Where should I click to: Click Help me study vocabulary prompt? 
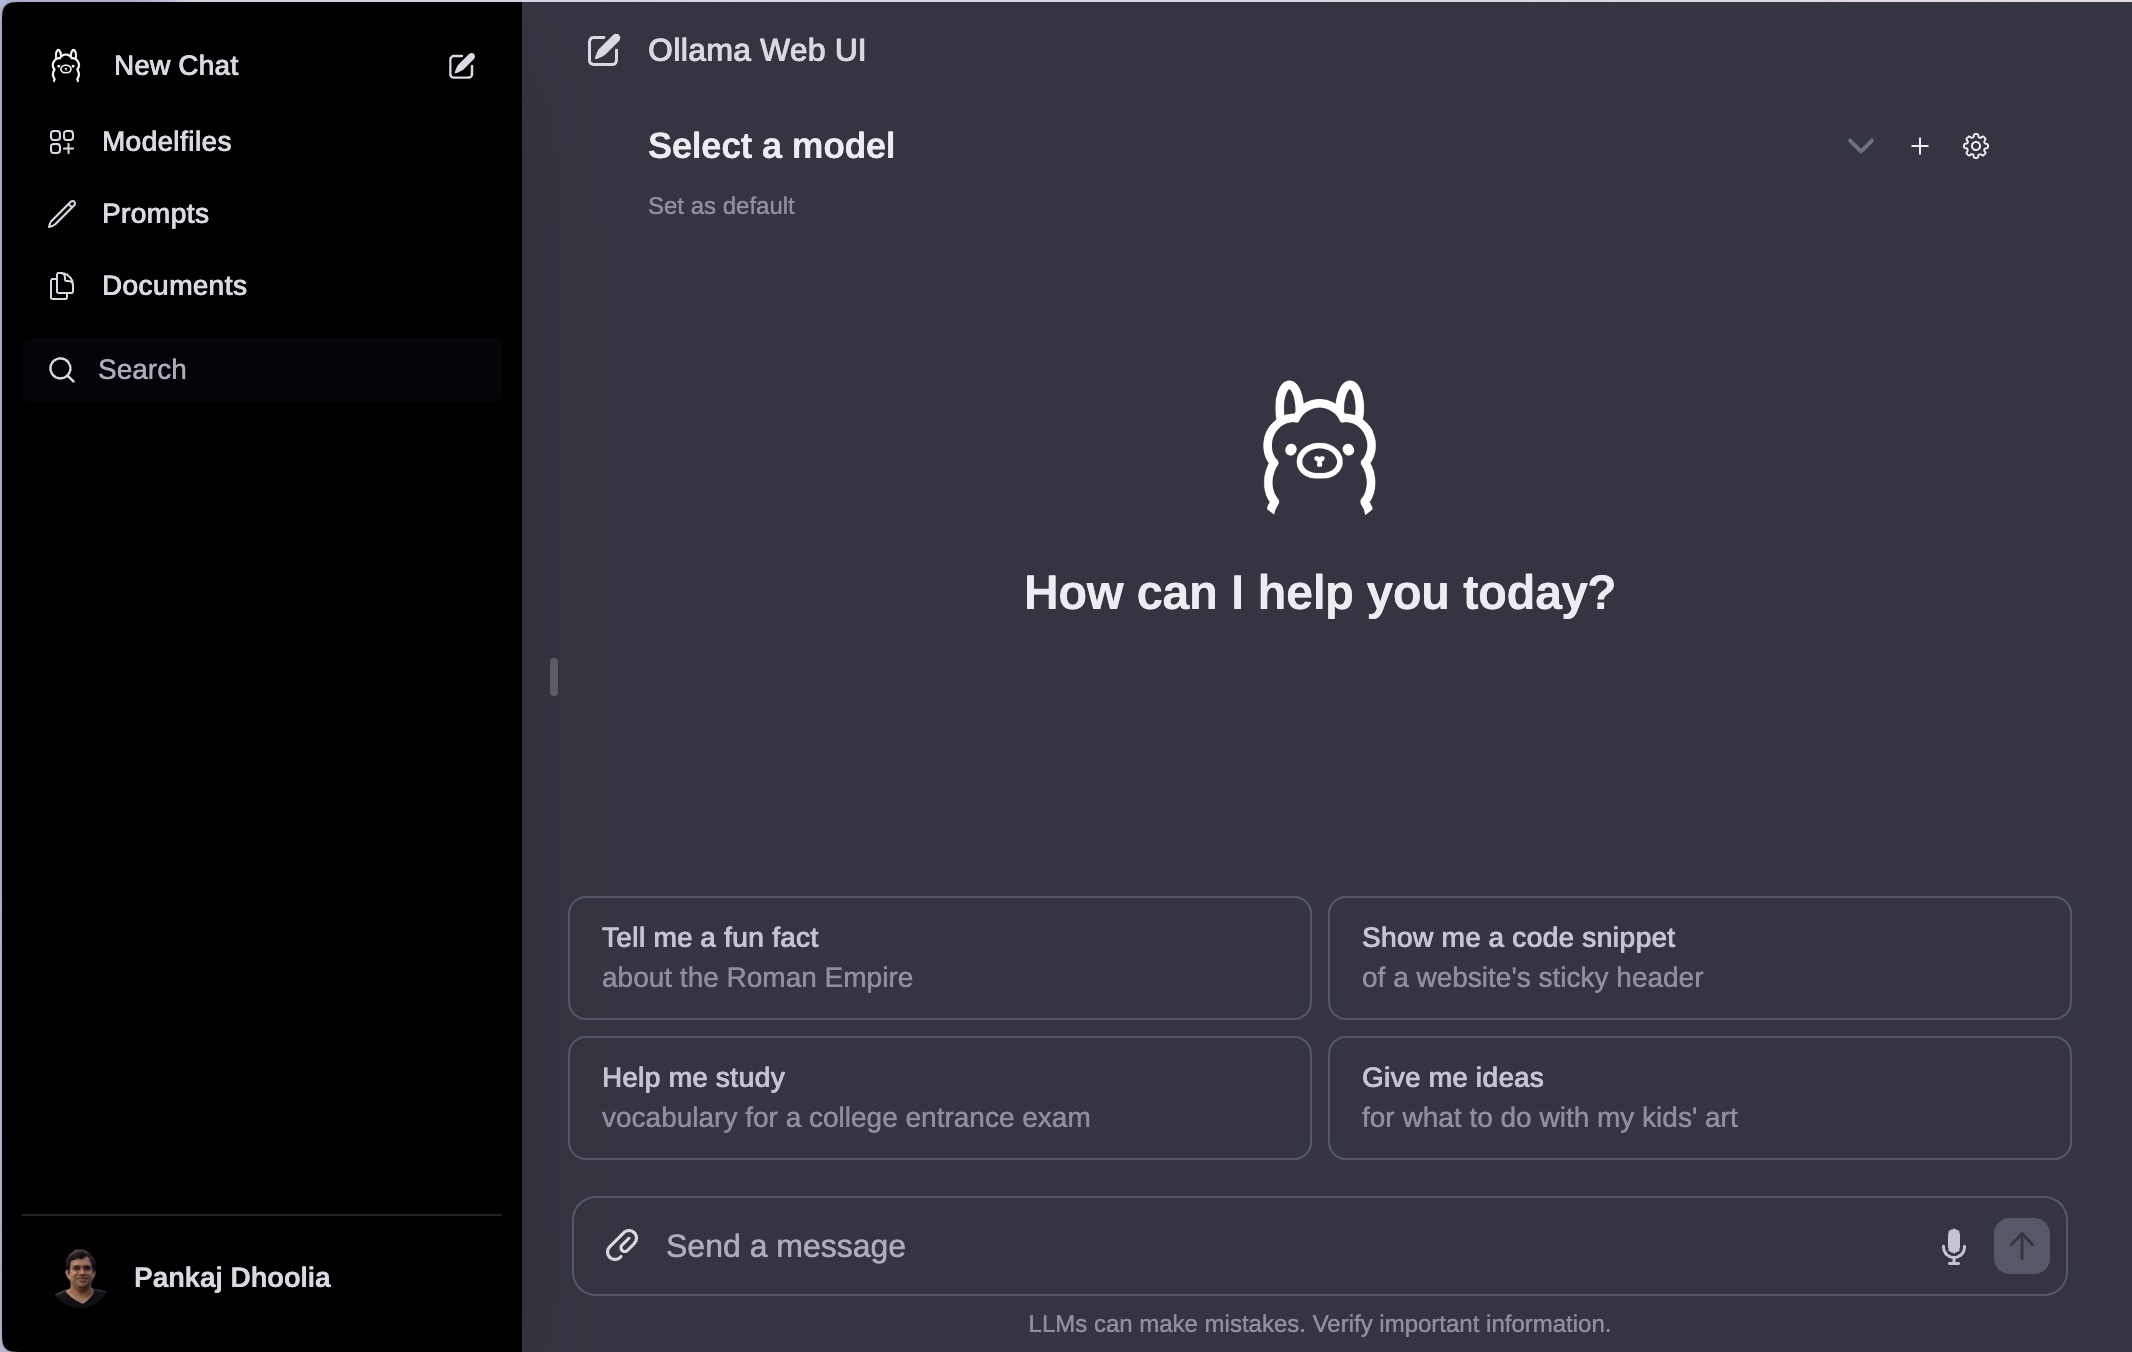[x=939, y=1097]
